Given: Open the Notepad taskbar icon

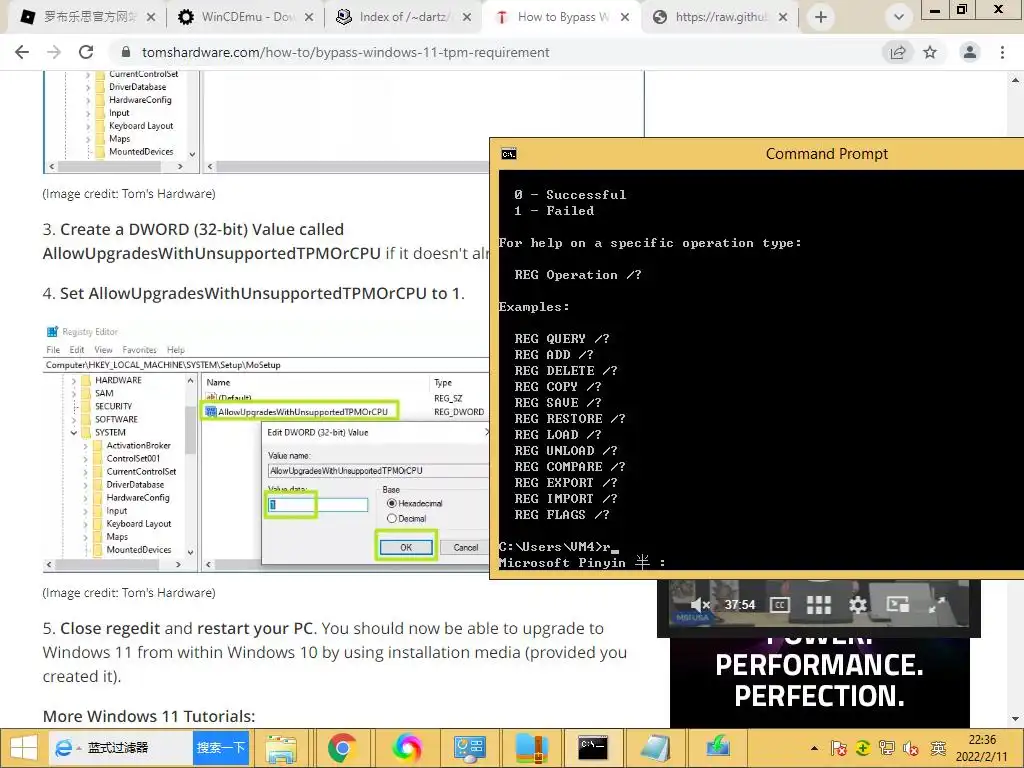Looking at the screenshot, I should [655, 748].
